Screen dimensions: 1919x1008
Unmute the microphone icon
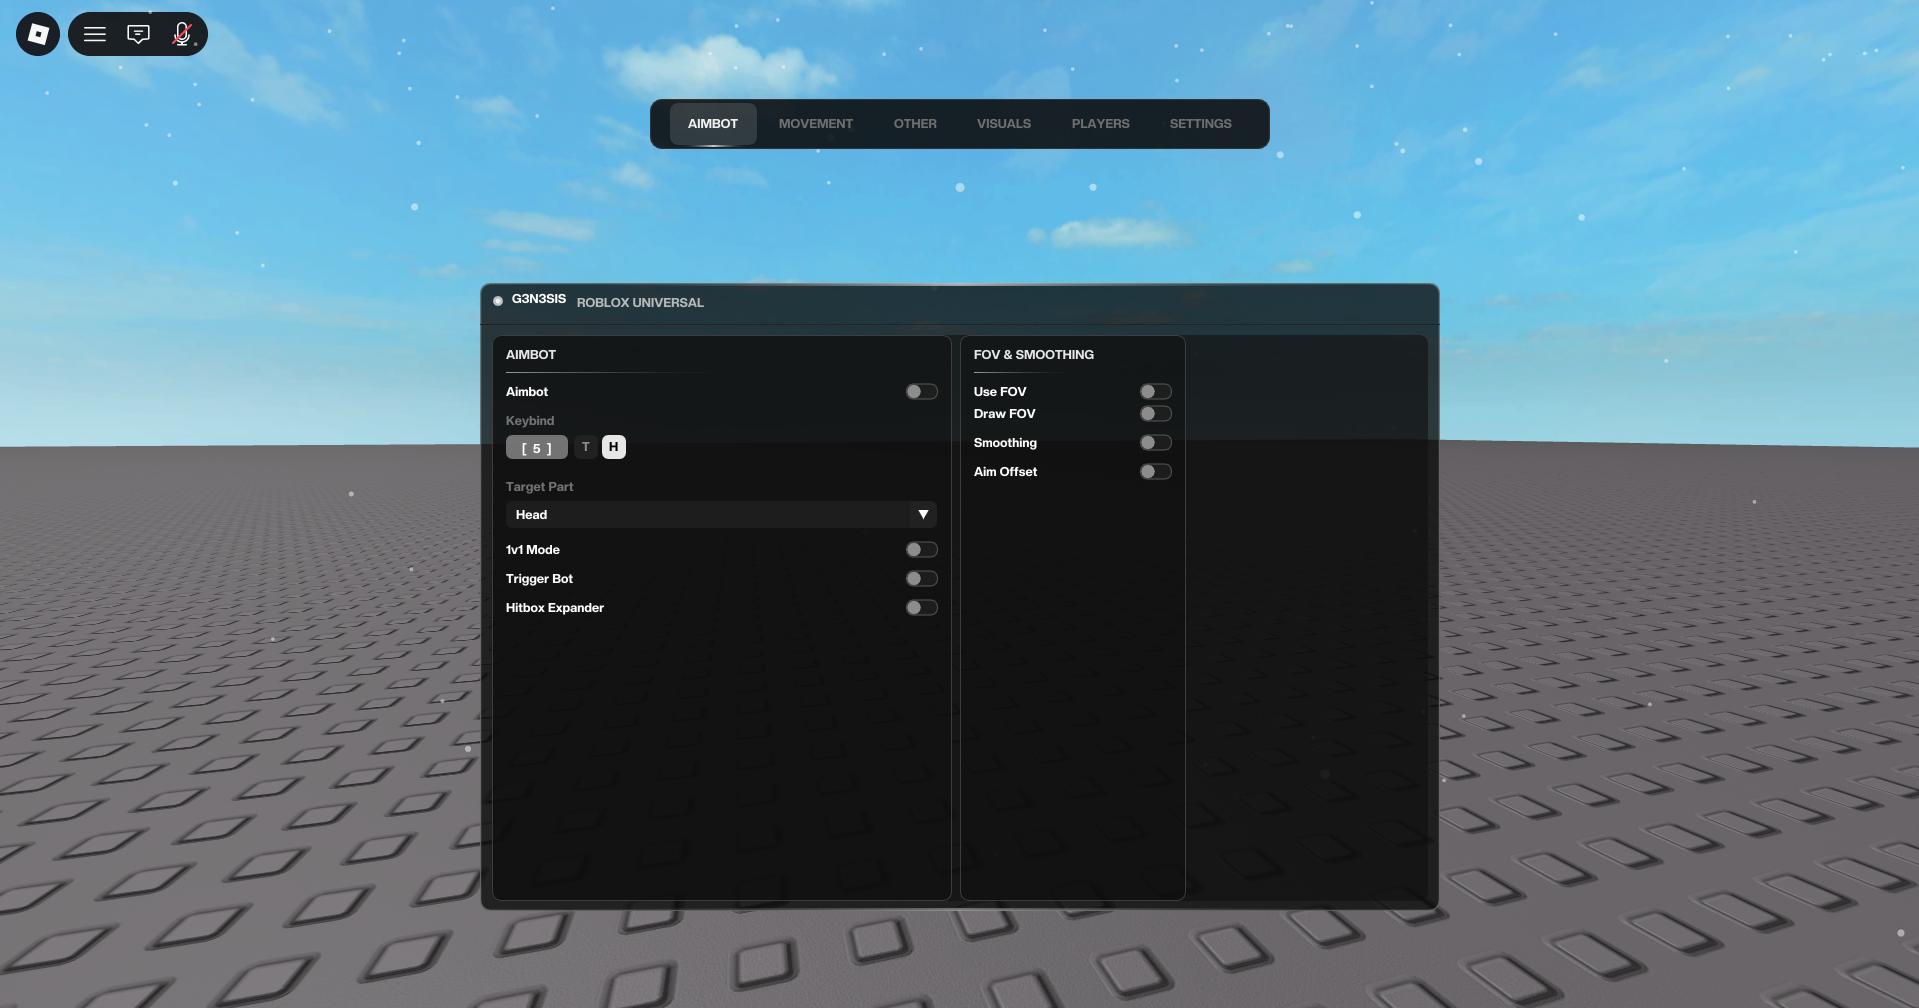[181, 33]
